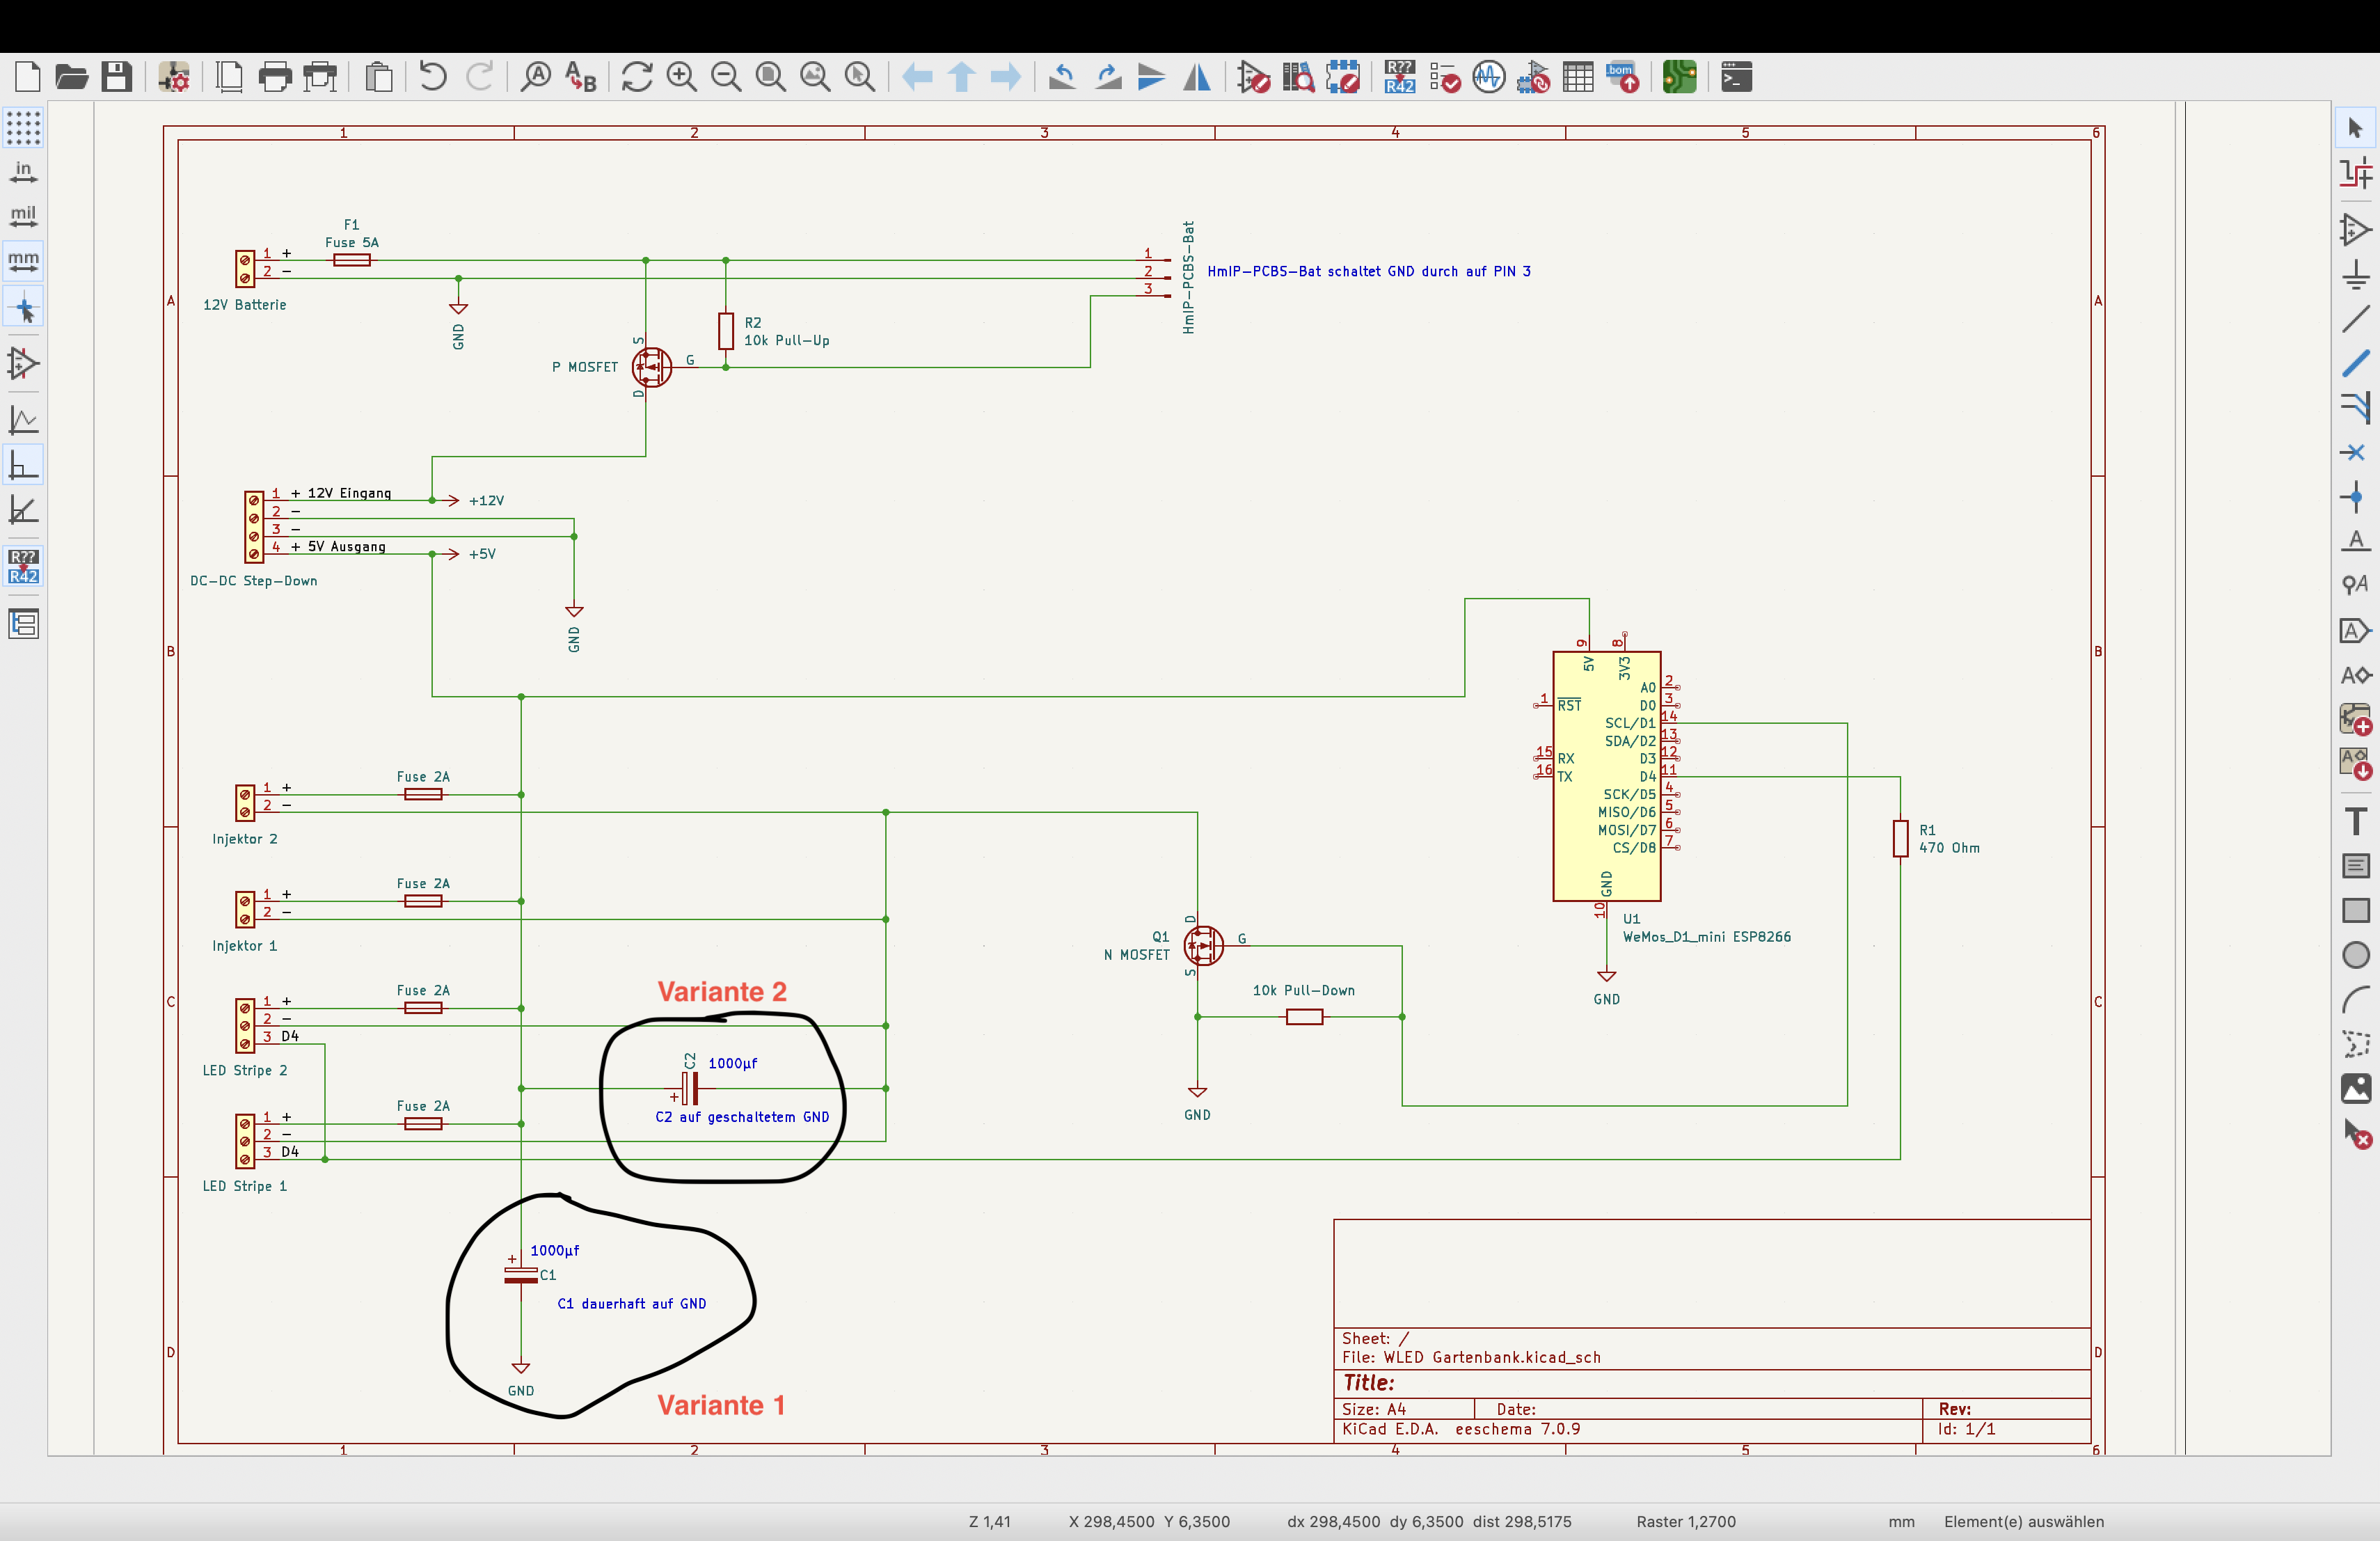The image size is (2380, 1541).
Task: Select the Add Circle tool
Action: click(x=2355, y=955)
